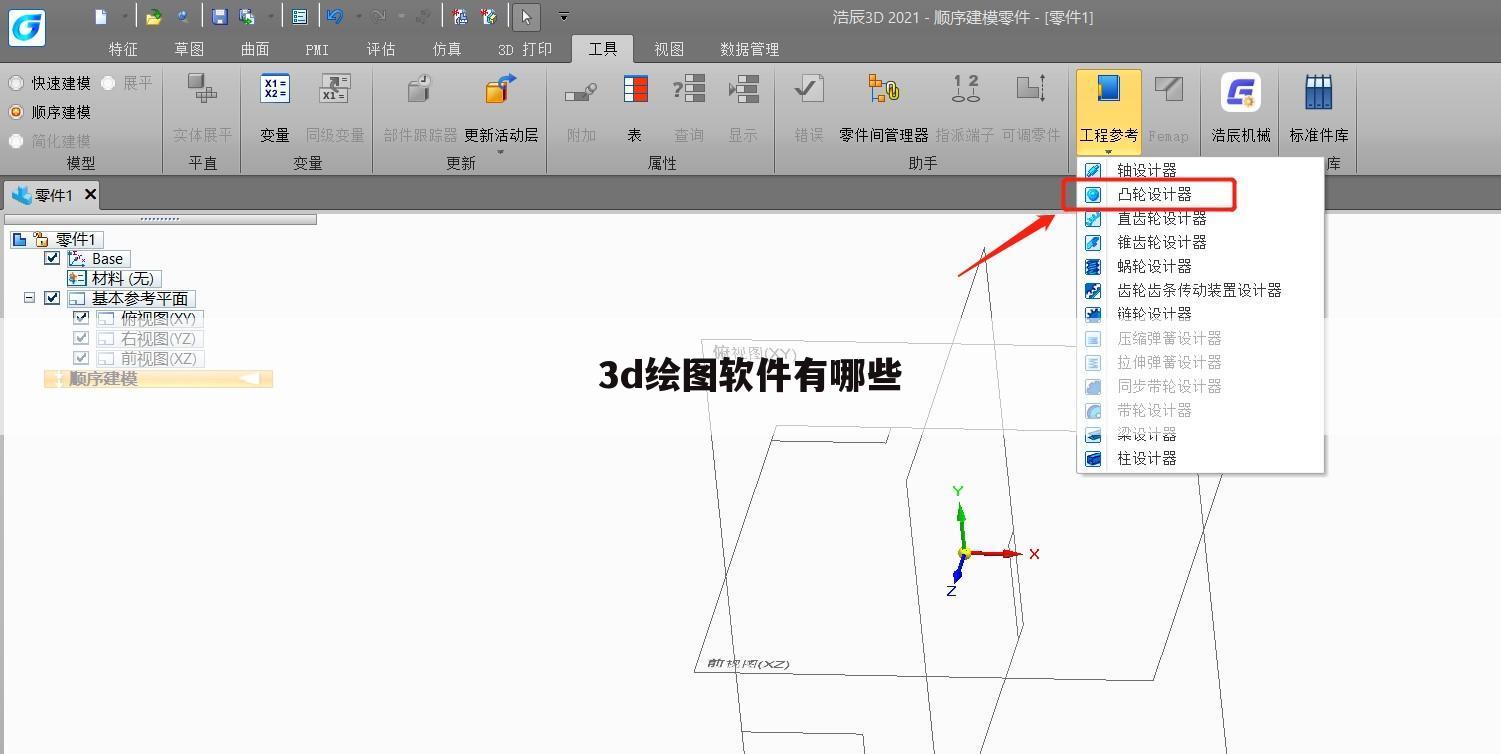Click the save-all icon beside save
The image size is (1501, 754).
(x=246, y=16)
